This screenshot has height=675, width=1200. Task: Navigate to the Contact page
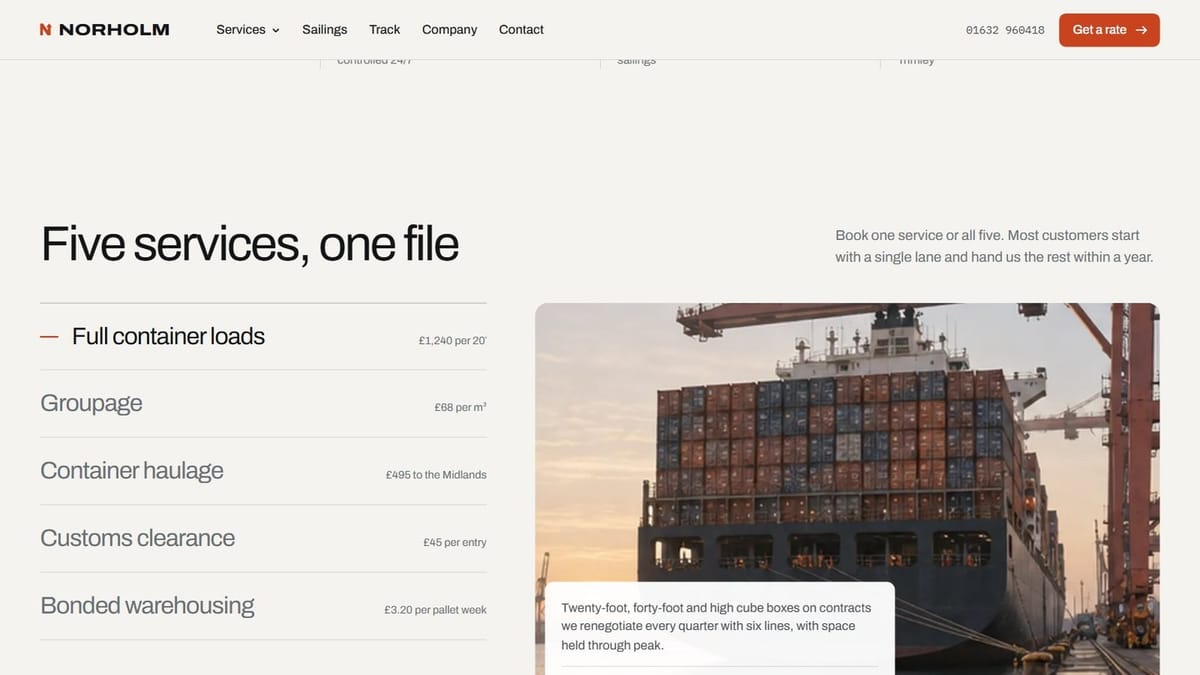coord(521,30)
